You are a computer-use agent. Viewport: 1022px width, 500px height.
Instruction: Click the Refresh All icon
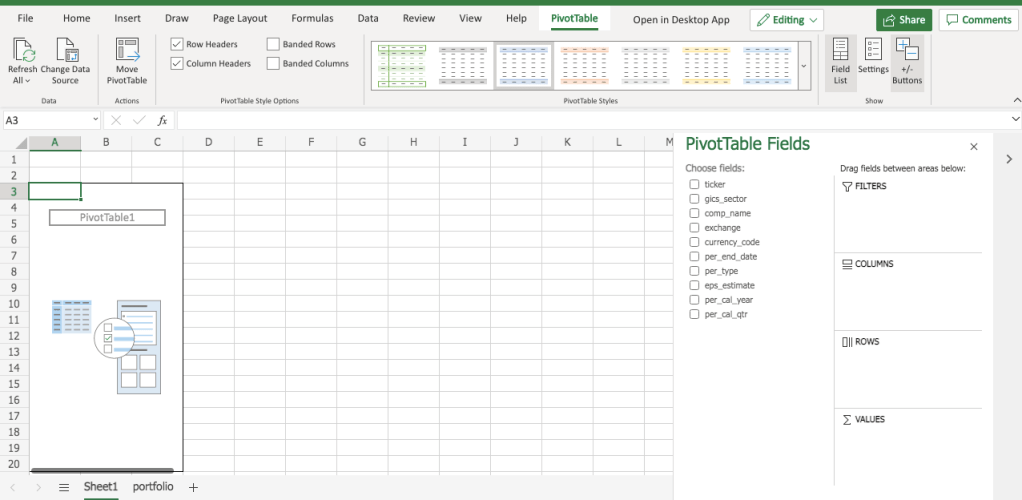tap(22, 52)
